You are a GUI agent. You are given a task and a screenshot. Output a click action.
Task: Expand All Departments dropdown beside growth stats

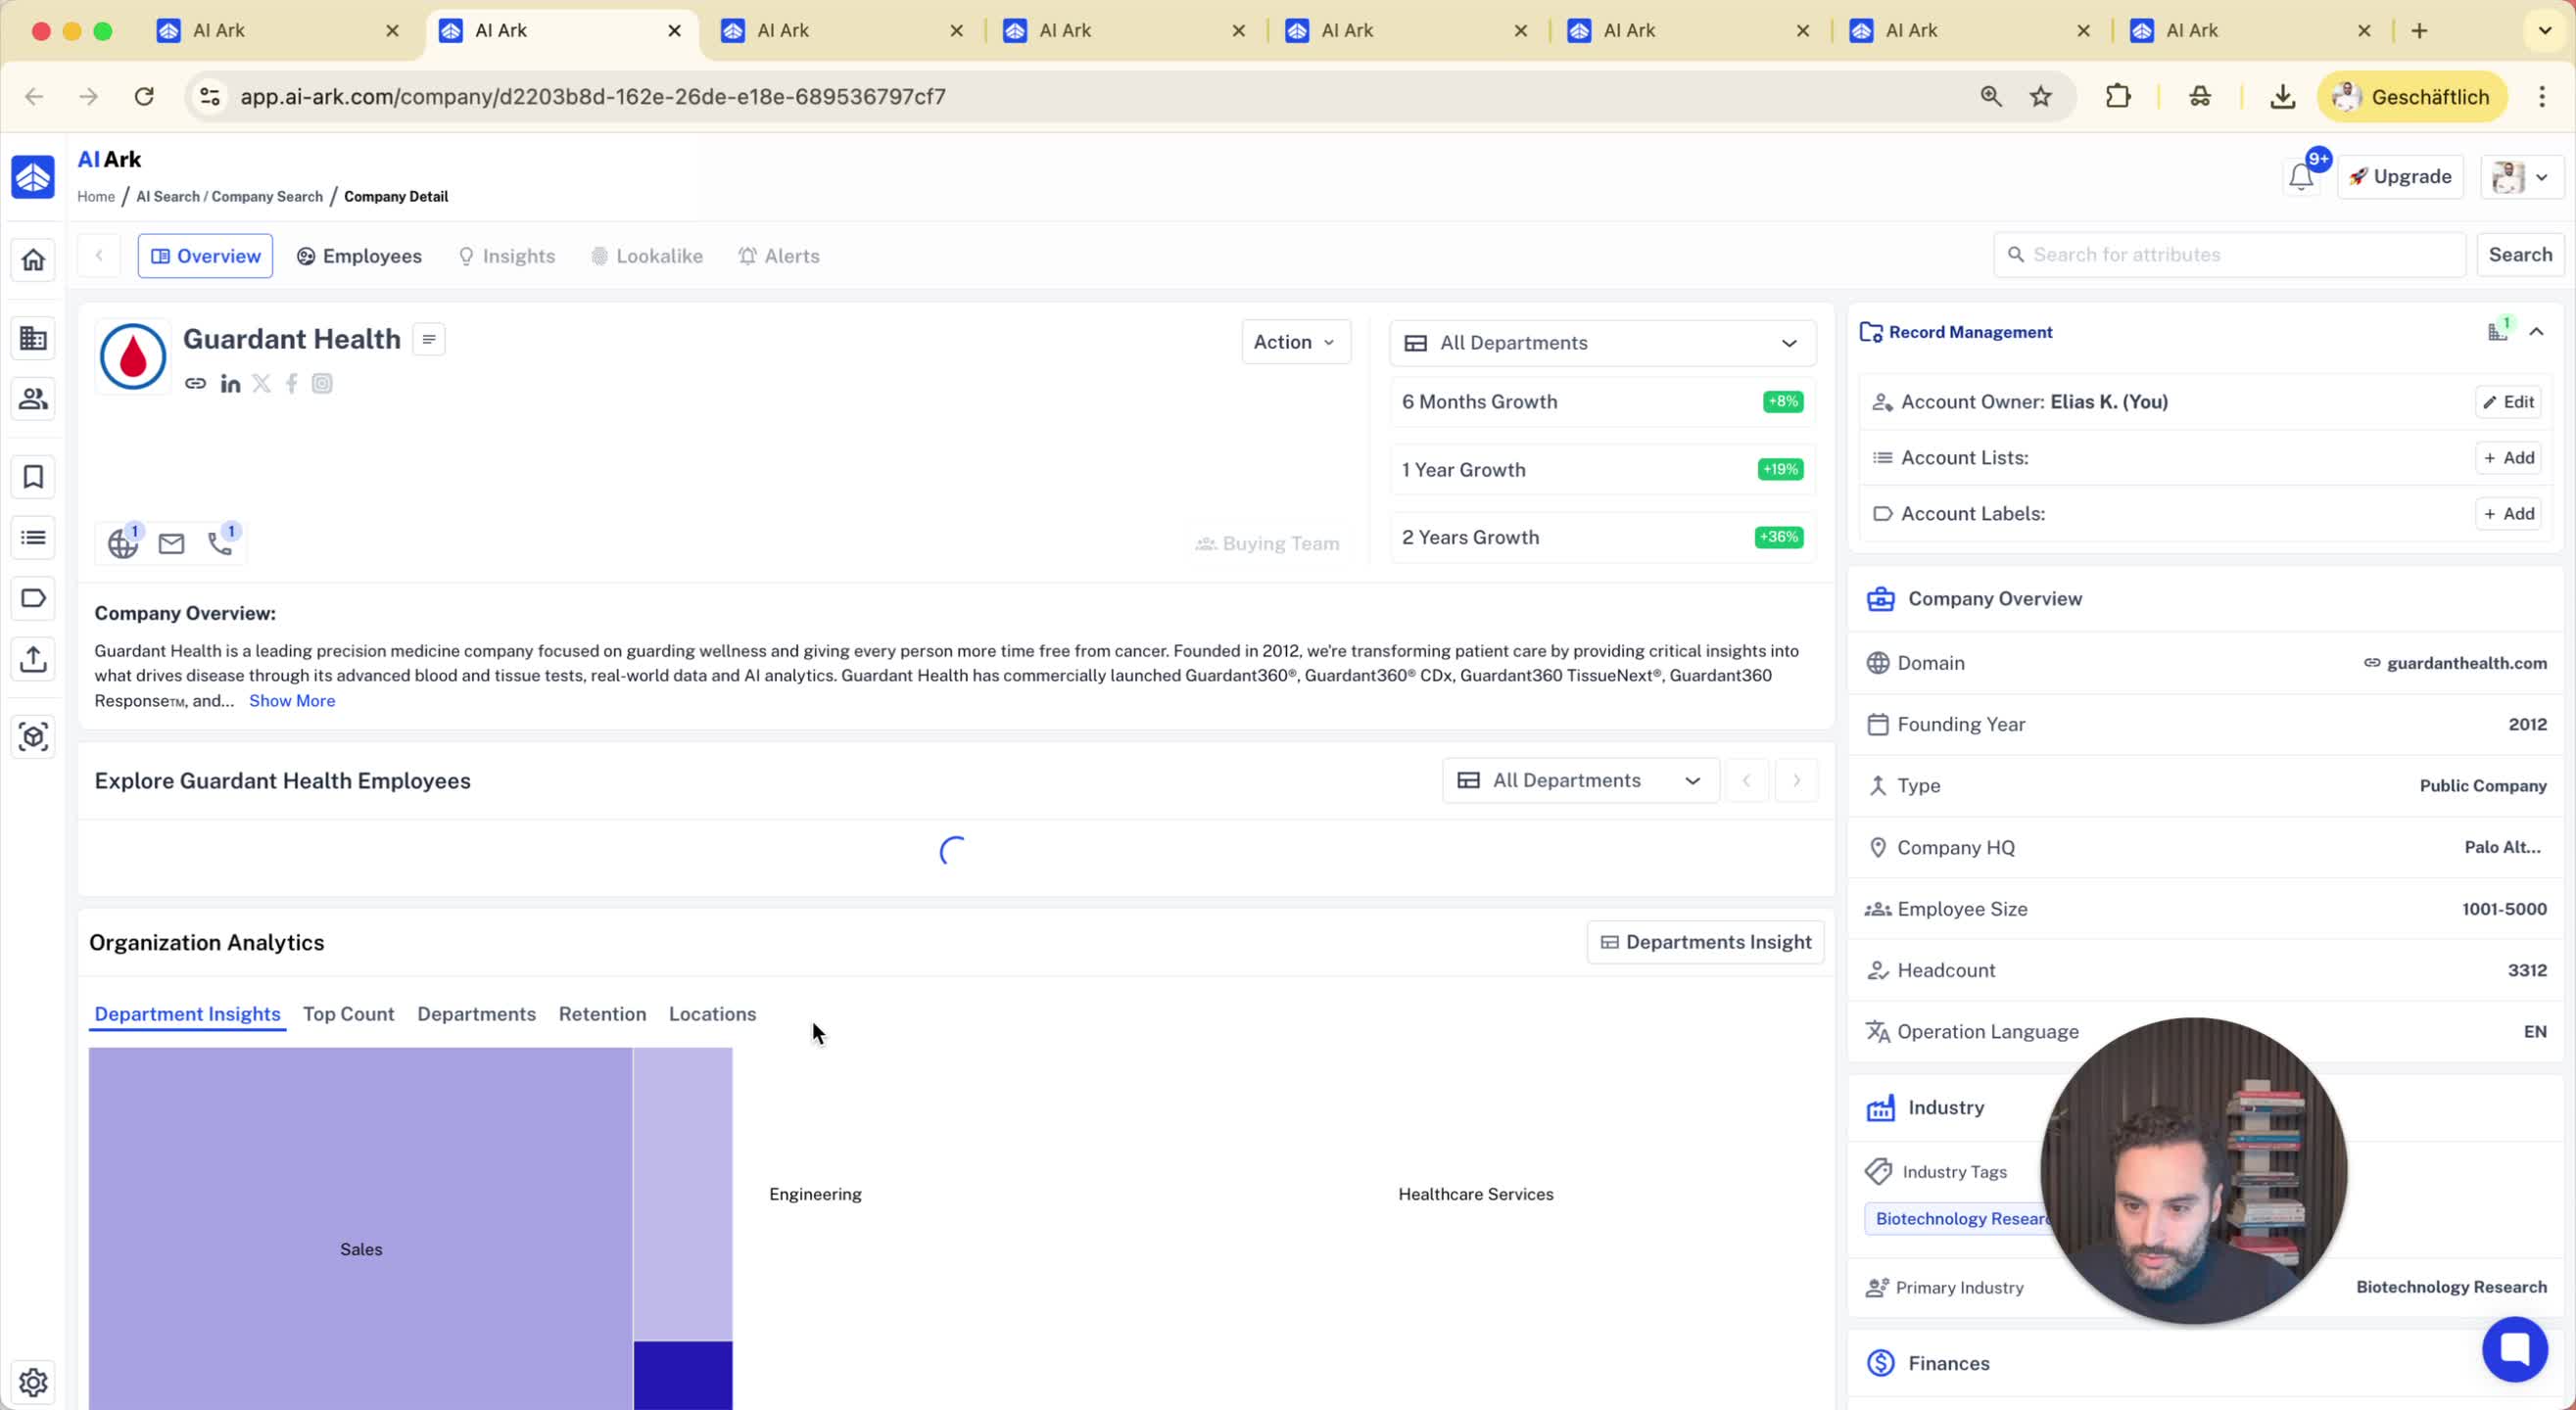1602,343
